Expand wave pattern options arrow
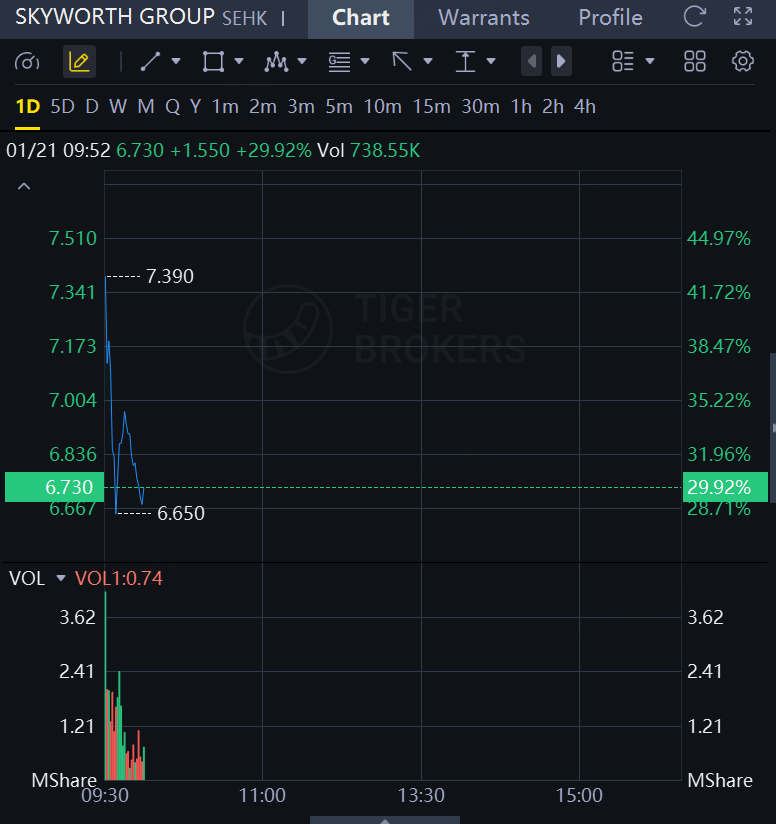The height and width of the screenshot is (824, 776). tap(302, 61)
